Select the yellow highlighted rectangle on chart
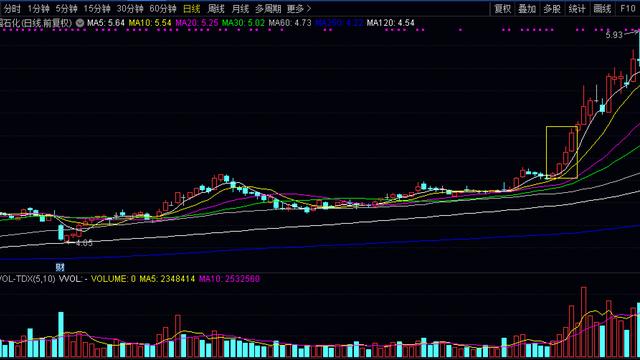Viewport: 640px width, 360px height. pyautogui.click(x=562, y=152)
